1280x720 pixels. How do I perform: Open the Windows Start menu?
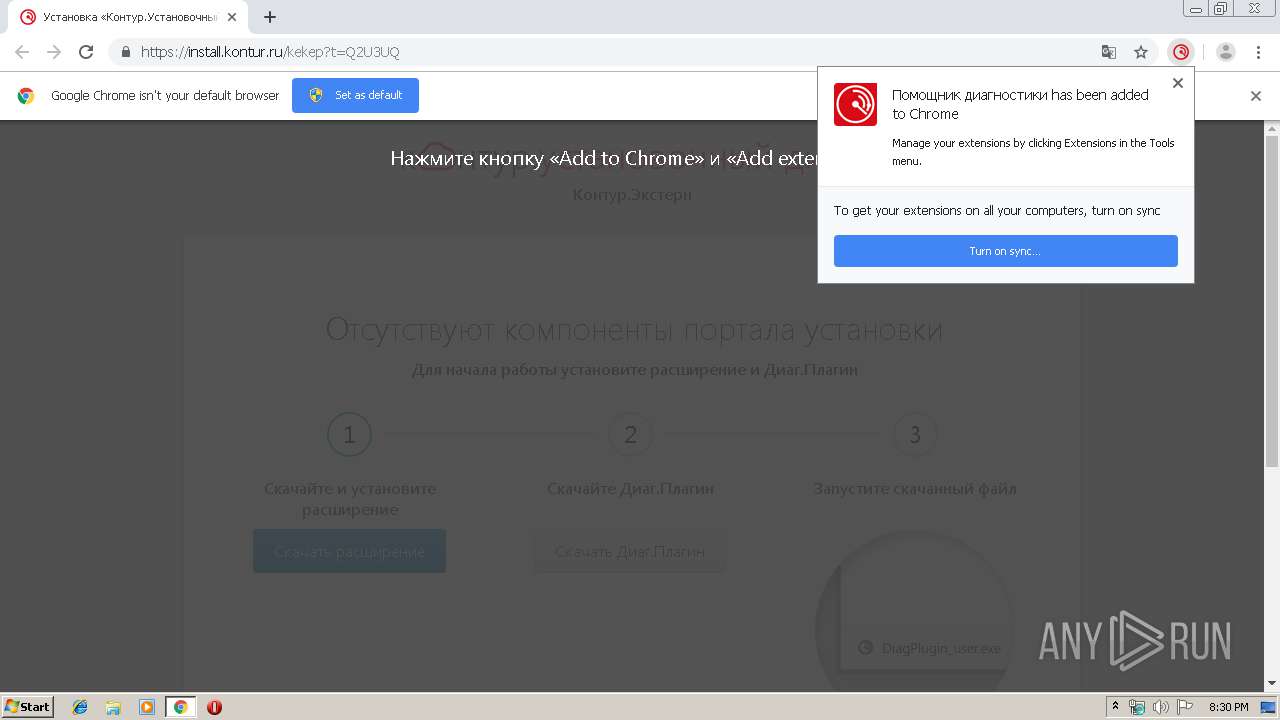coord(27,707)
